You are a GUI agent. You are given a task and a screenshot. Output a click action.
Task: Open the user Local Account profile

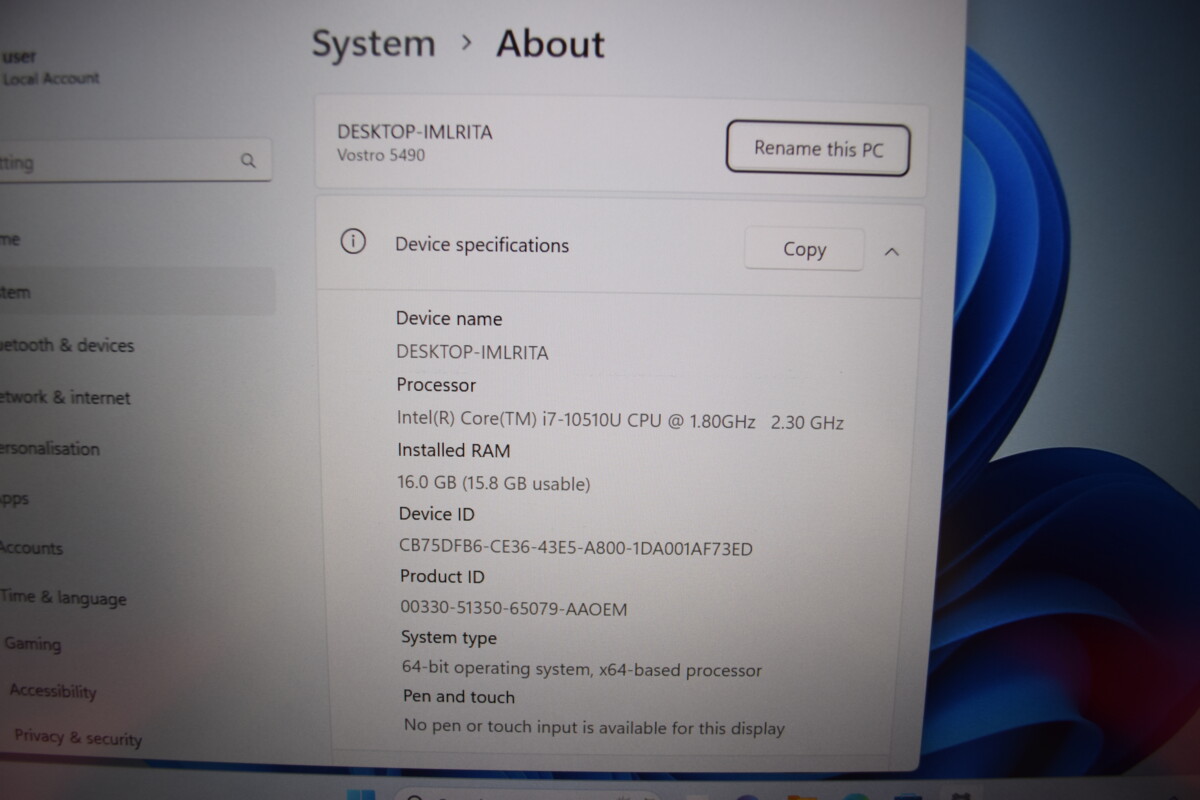click(x=50, y=68)
